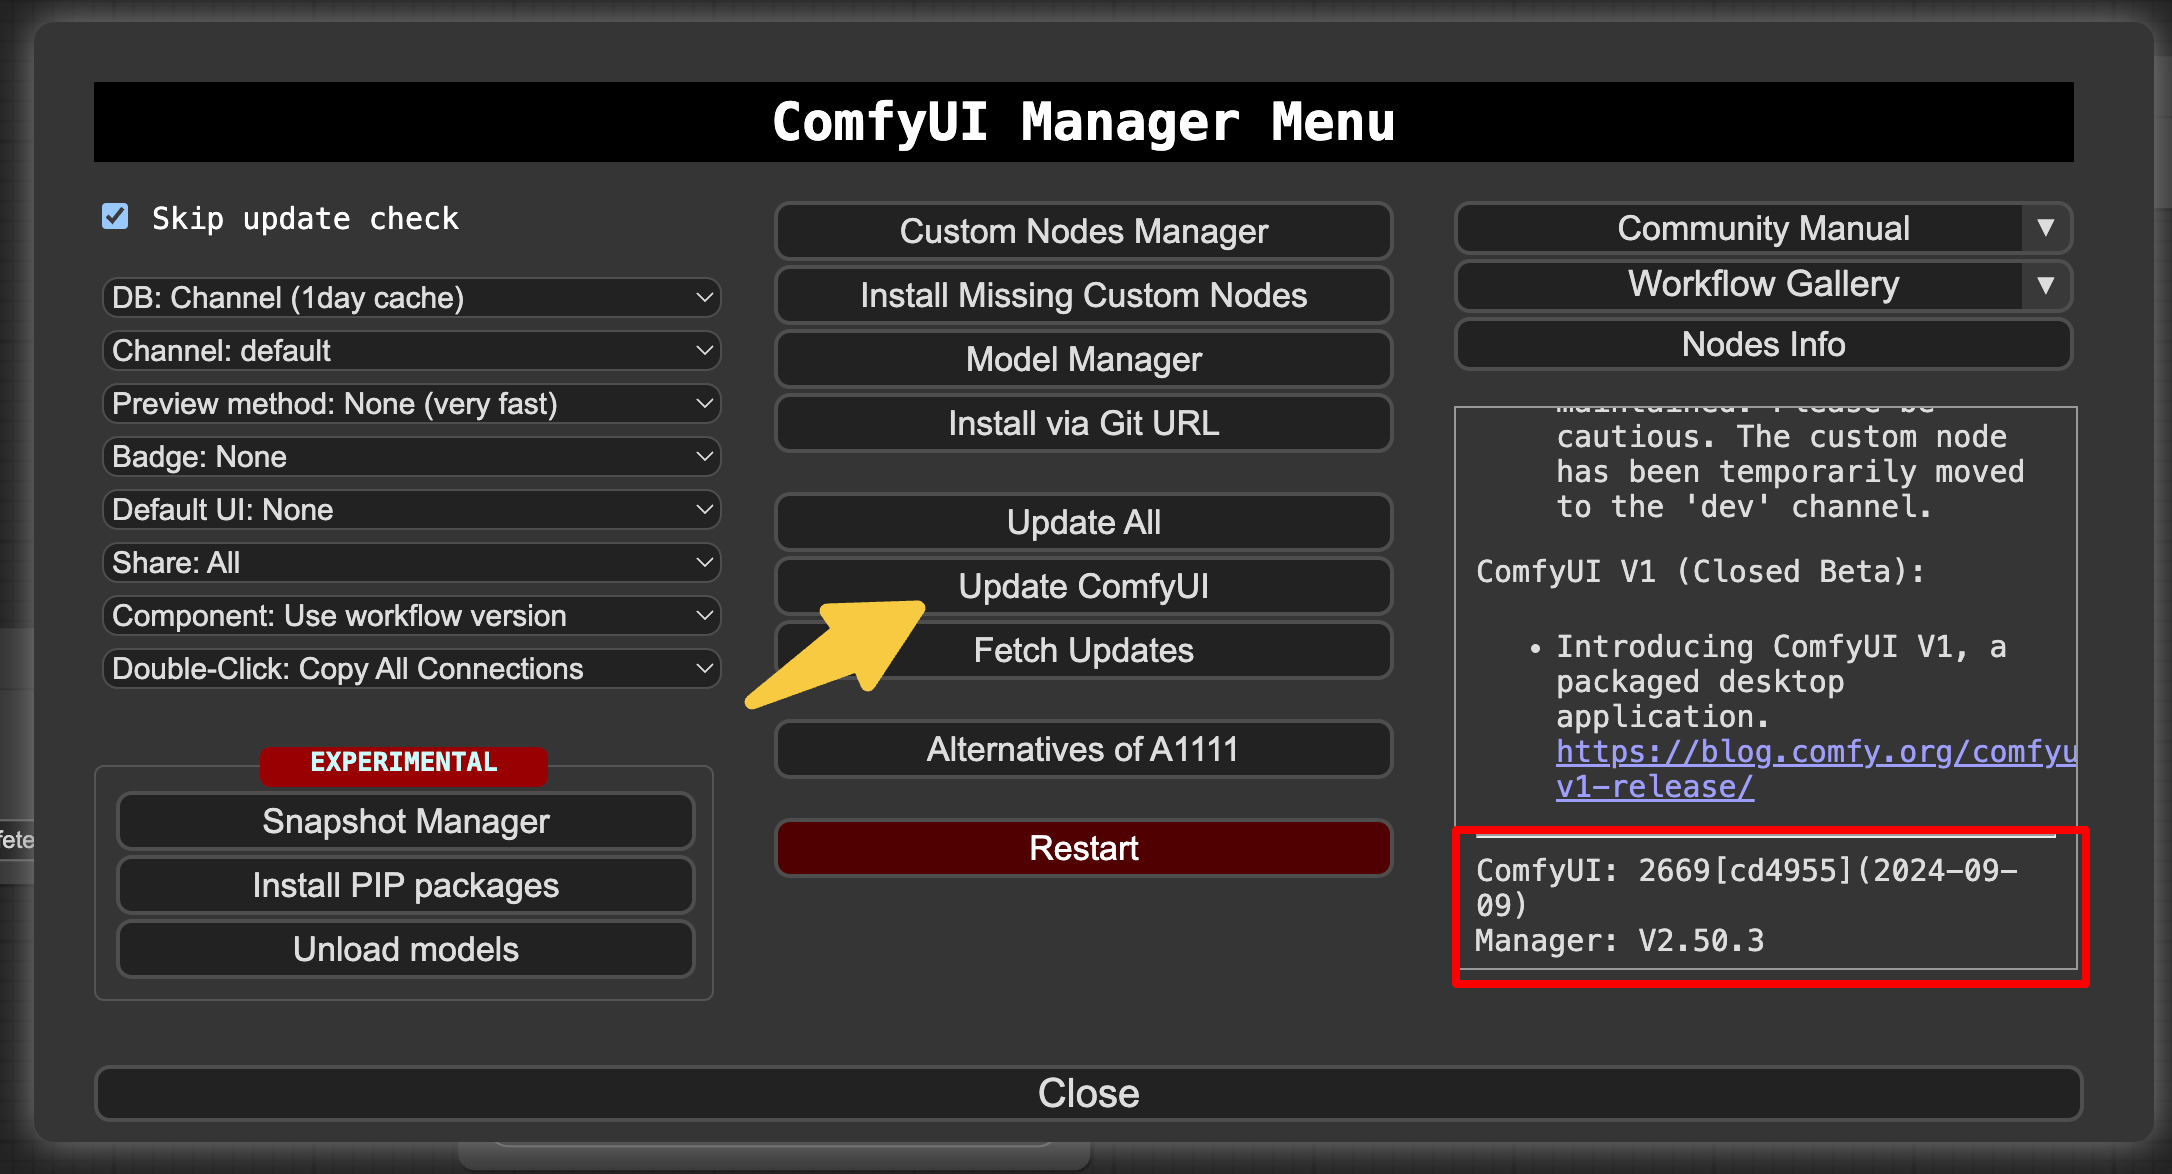Close the ComfyUI Manager Menu
This screenshot has width=2172, height=1174.
(x=1087, y=1093)
